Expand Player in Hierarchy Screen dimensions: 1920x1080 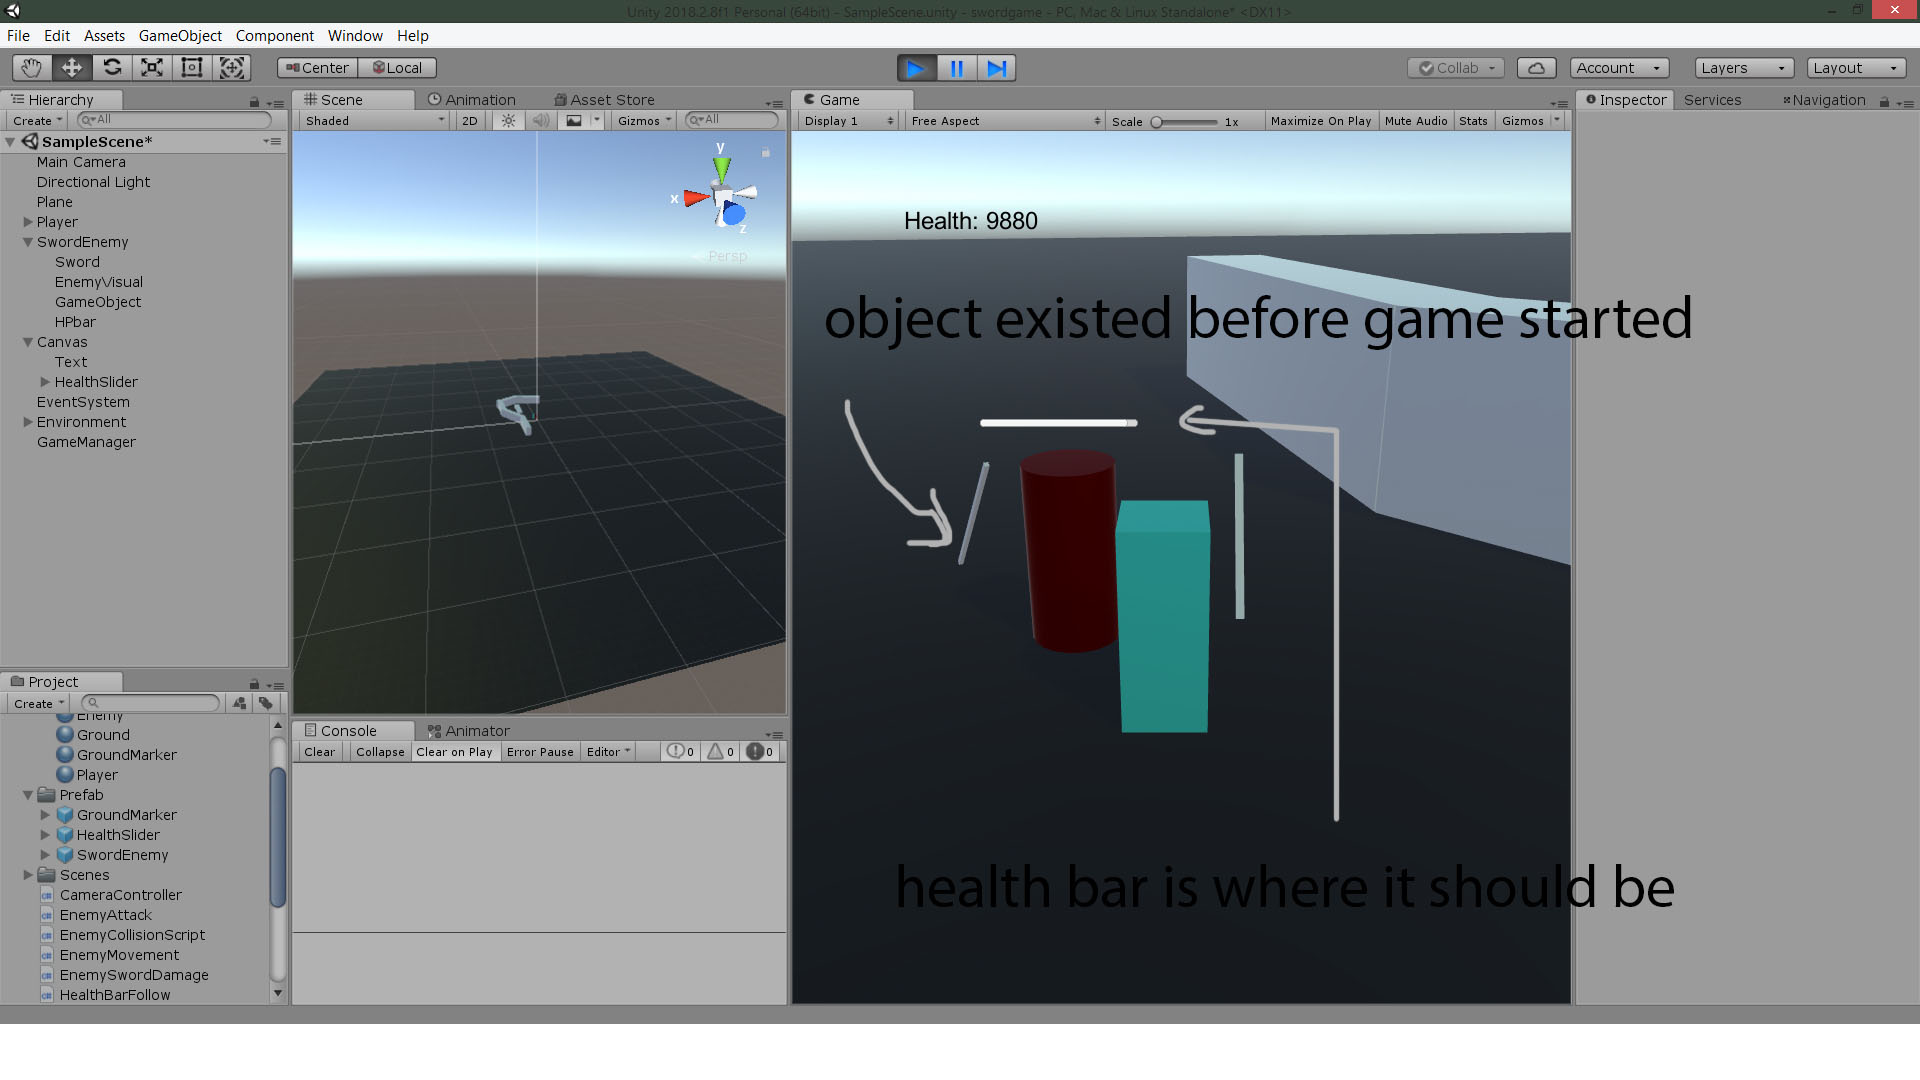tap(28, 222)
